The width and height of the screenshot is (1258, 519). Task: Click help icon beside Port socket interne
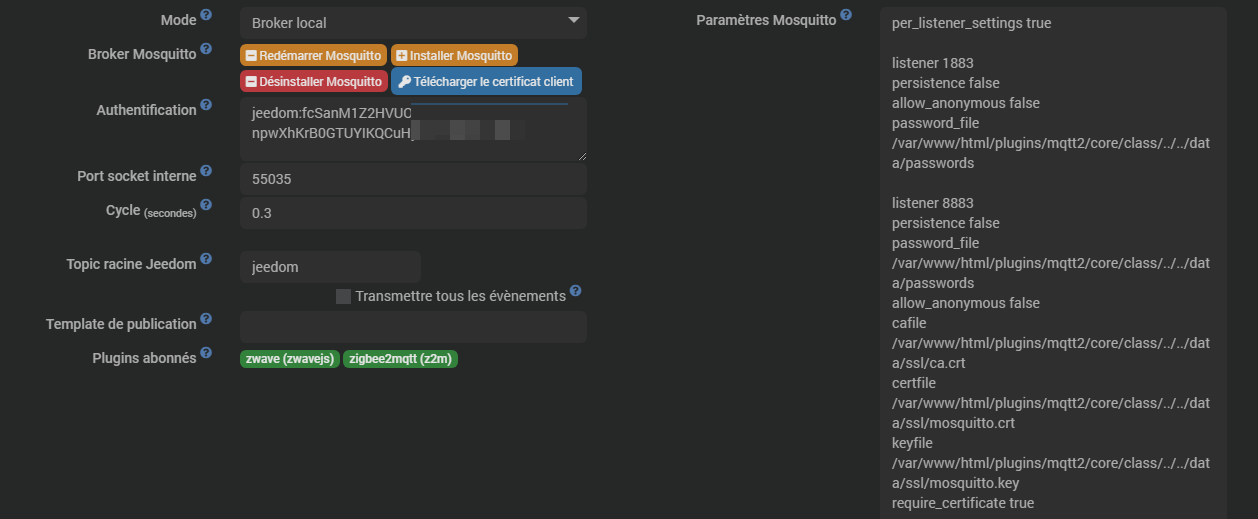206,171
